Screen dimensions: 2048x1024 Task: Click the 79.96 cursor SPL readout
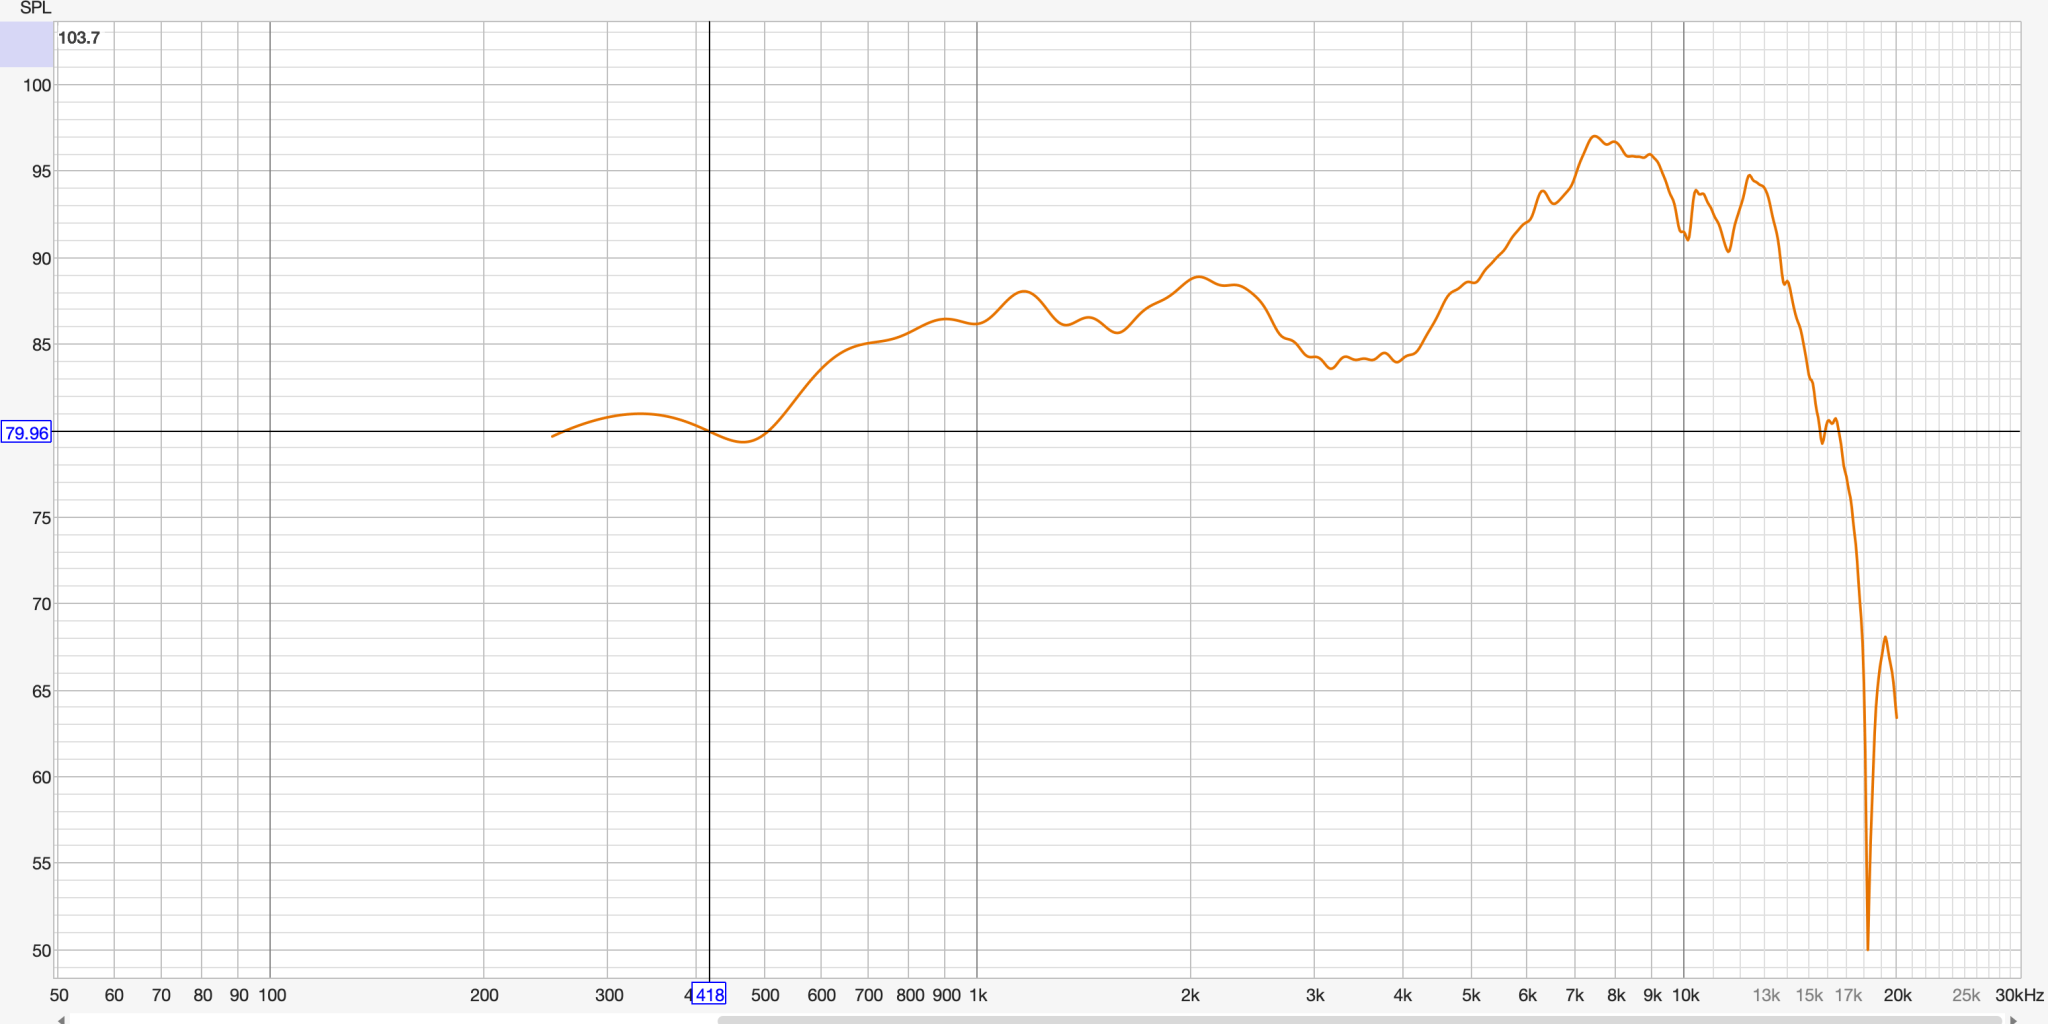26,432
